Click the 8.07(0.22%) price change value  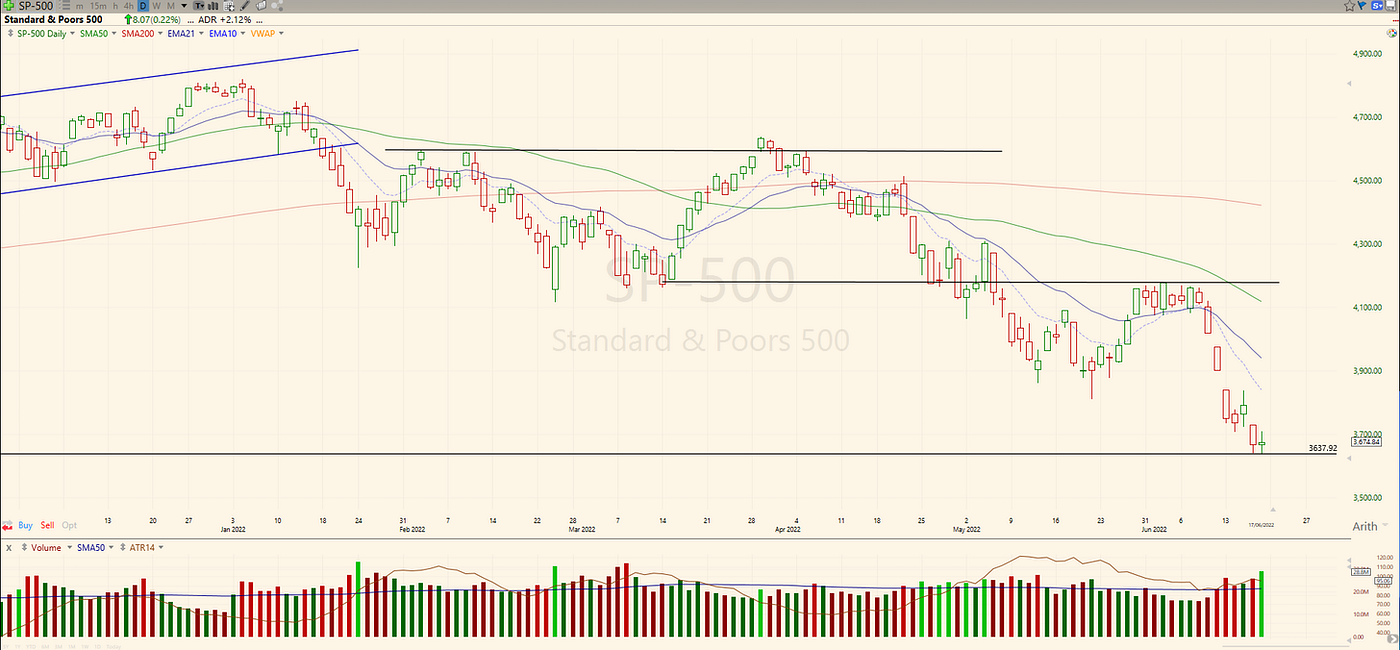point(156,20)
